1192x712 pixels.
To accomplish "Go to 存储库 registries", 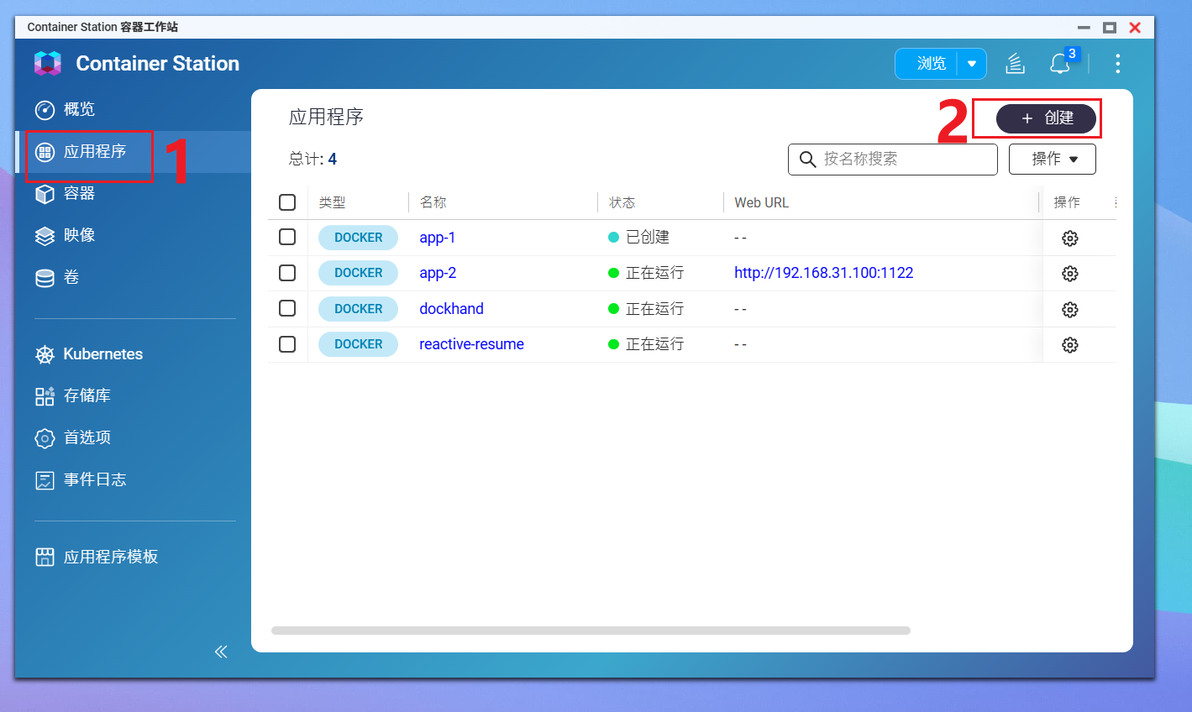I will tap(73, 396).
